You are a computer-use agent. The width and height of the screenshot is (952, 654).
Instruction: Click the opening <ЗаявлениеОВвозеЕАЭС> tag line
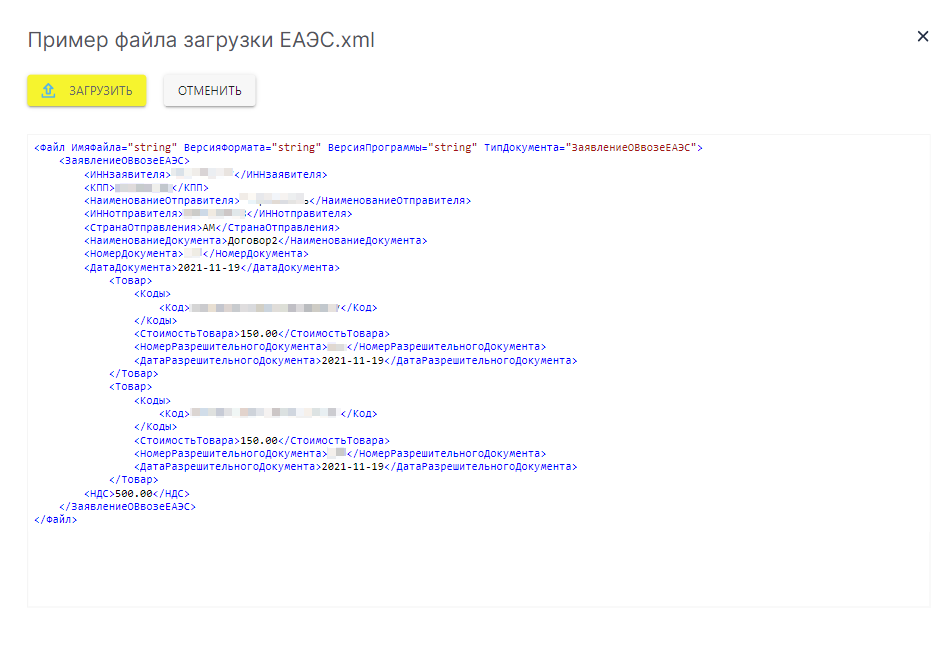(x=124, y=161)
